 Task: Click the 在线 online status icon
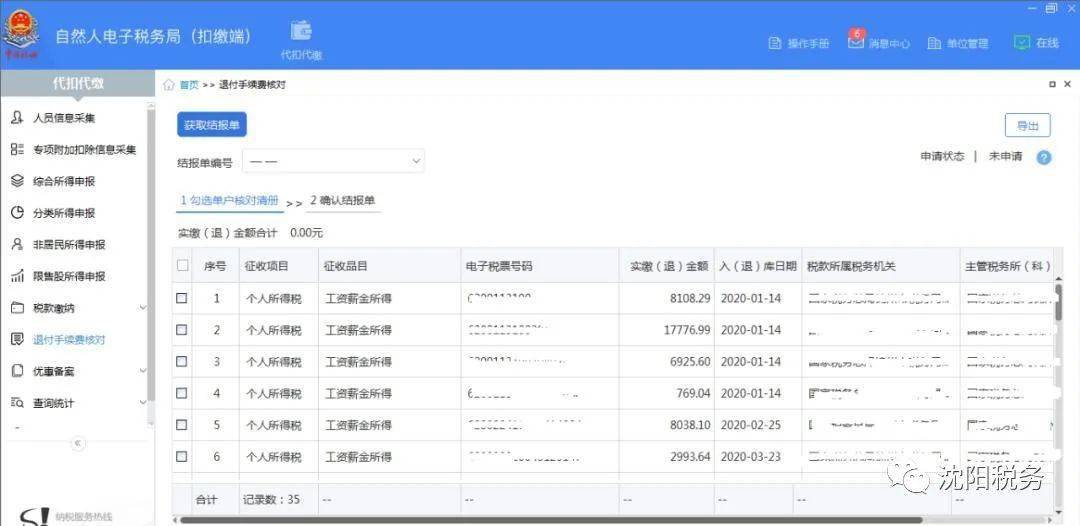click(x=1021, y=42)
